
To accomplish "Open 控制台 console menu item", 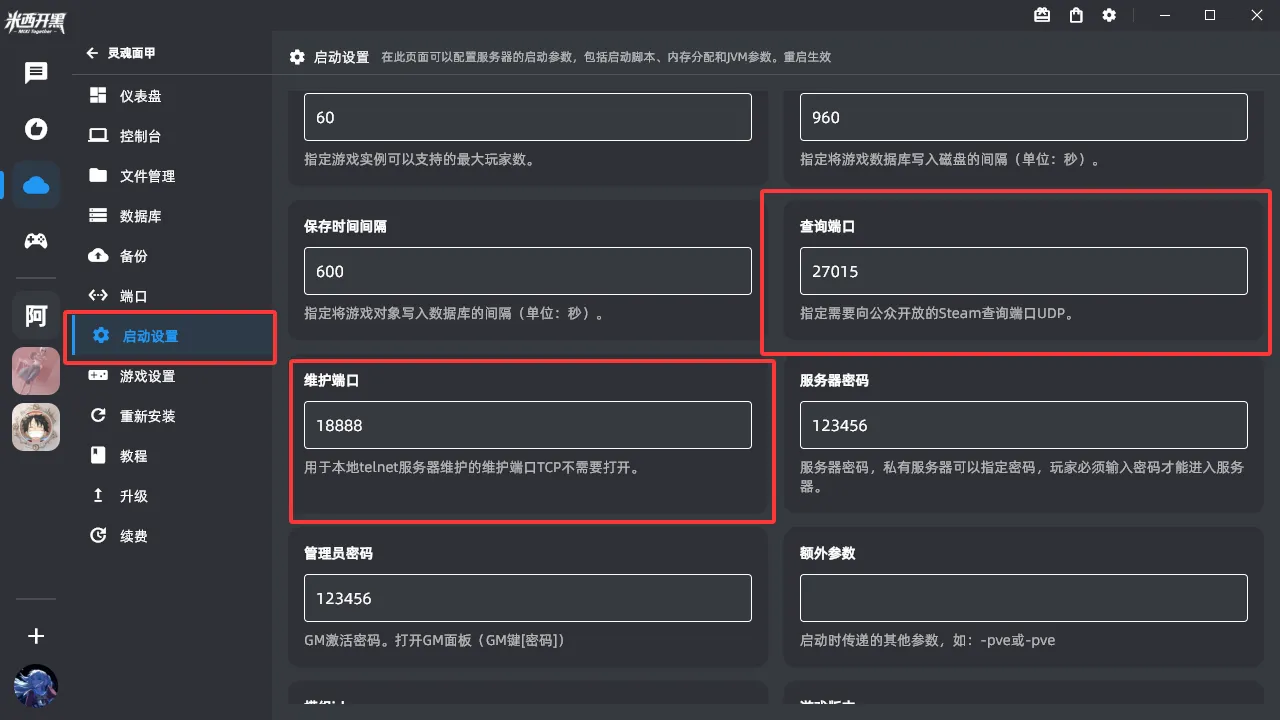I will tap(172, 136).
